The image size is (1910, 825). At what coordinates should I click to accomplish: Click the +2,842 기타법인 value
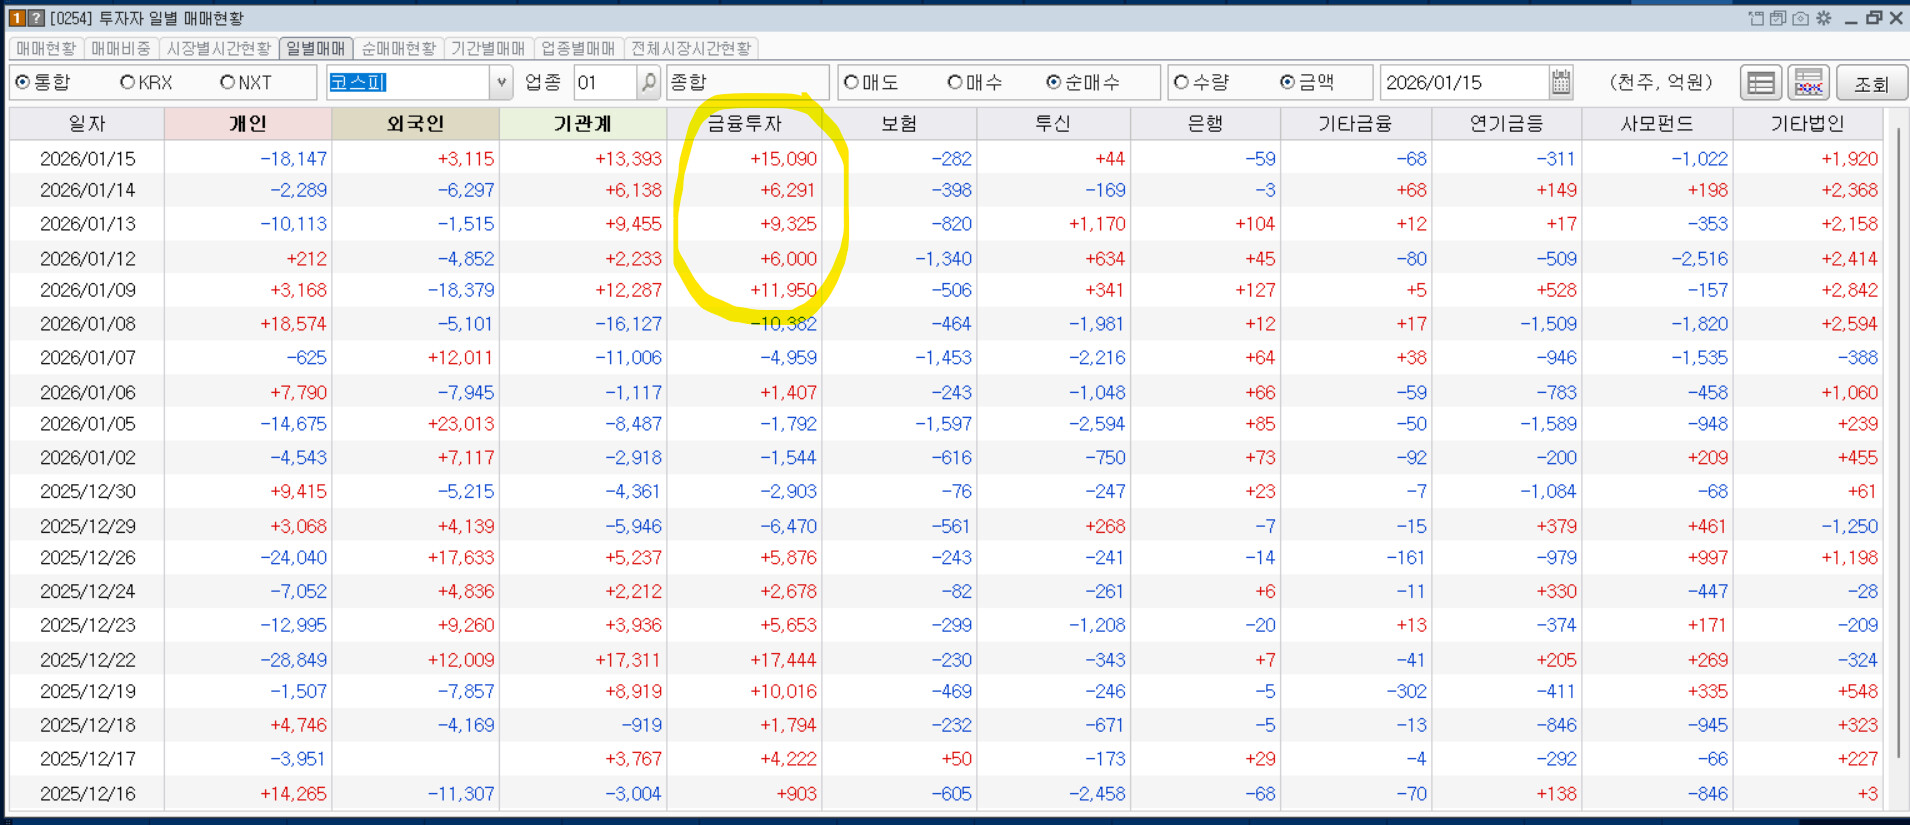1850,290
